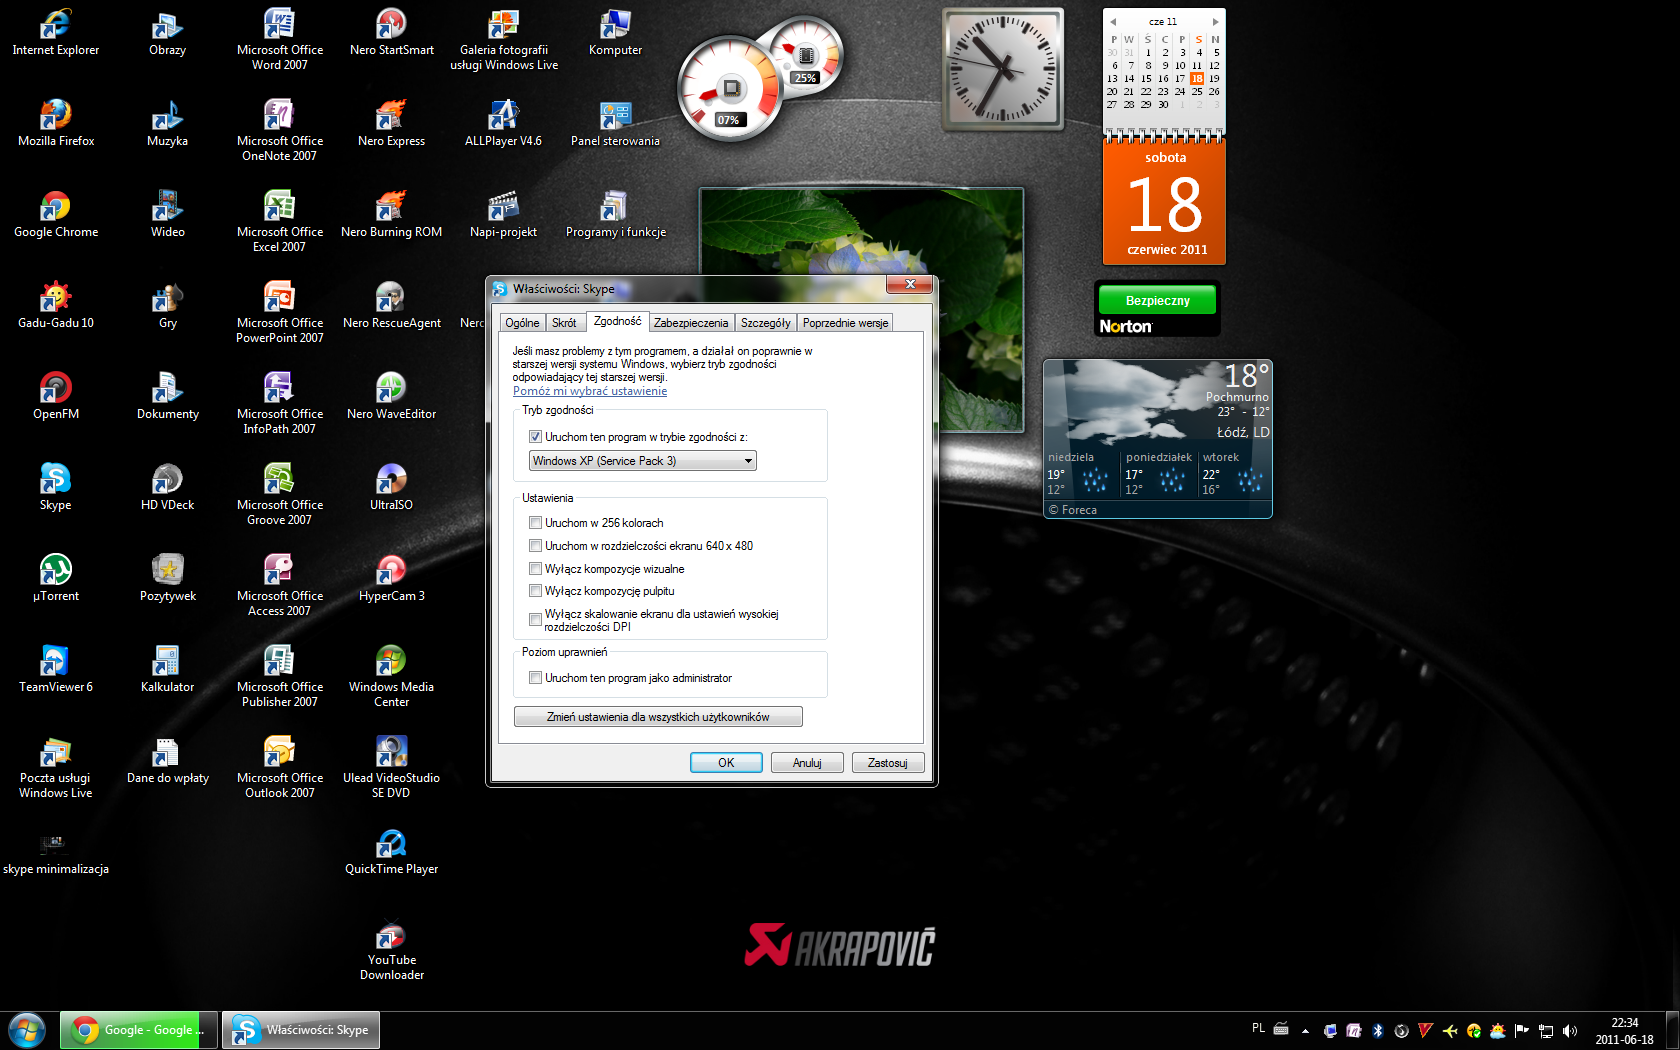The image size is (1680, 1050).
Task: Click the 'Pomóż mi wybrać ustawienie' link
Action: [x=590, y=391]
